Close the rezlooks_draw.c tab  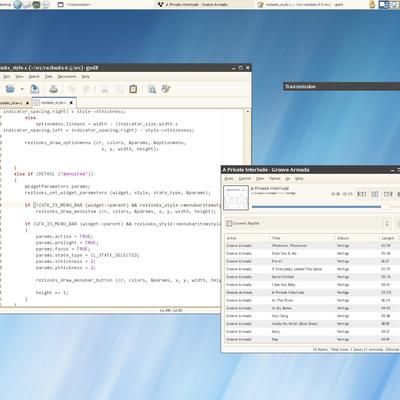click(26, 103)
